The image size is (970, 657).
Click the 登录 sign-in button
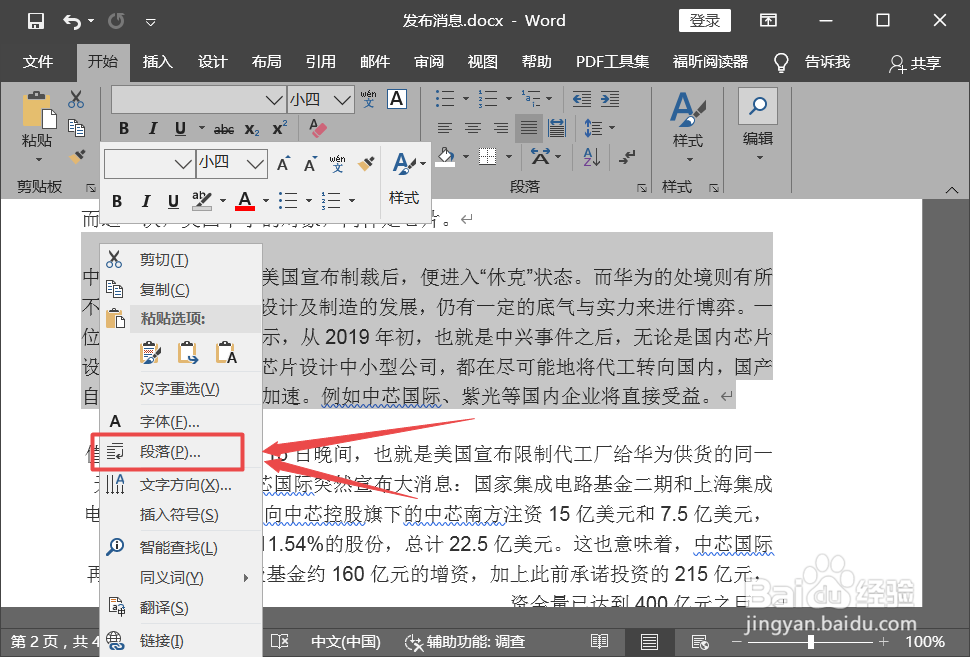pyautogui.click(x=705, y=20)
